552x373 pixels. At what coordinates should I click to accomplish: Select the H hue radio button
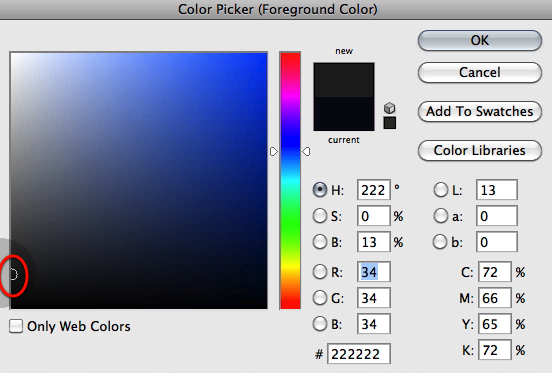[320, 190]
